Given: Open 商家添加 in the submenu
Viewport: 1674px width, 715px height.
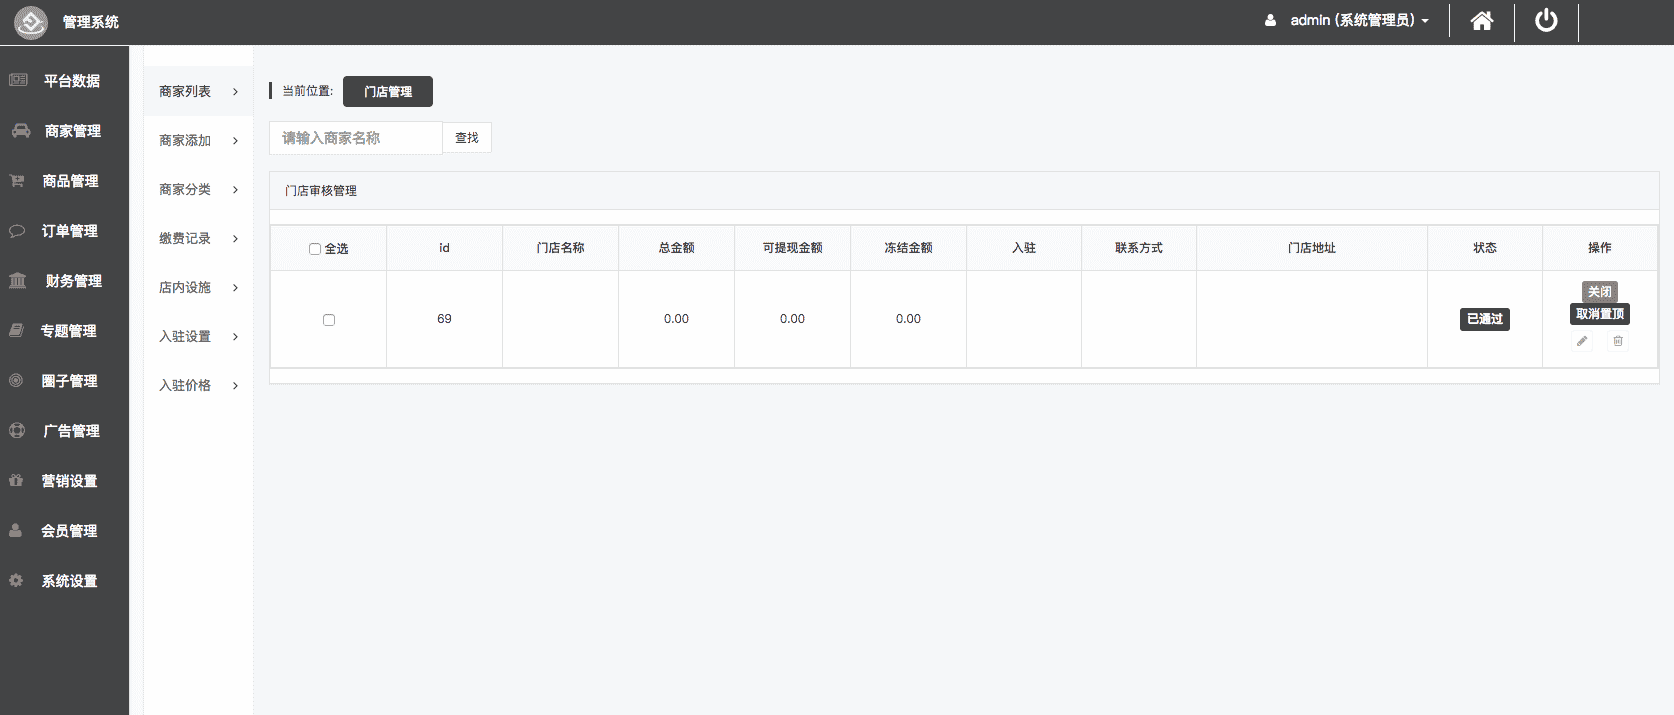Looking at the screenshot, I should point(185,140).
